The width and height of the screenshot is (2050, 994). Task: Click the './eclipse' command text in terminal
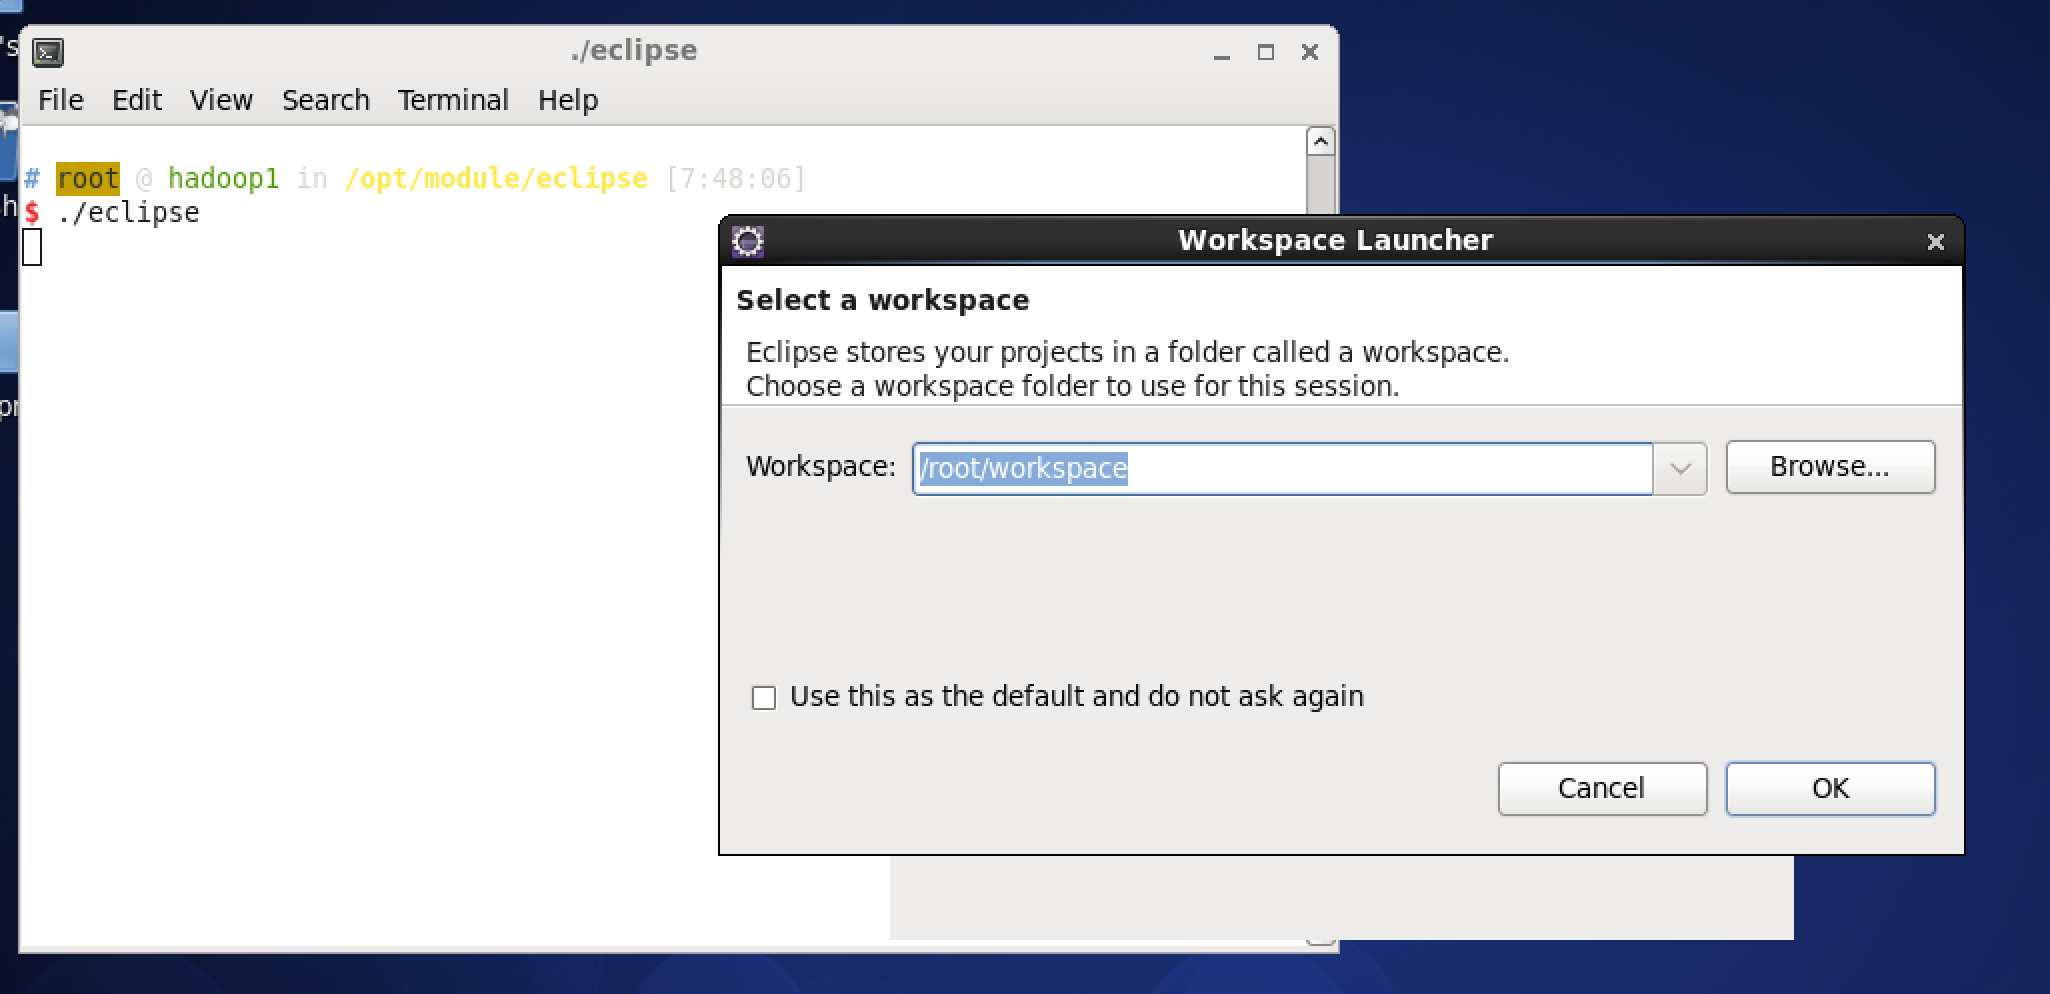(x=129, y=213)
